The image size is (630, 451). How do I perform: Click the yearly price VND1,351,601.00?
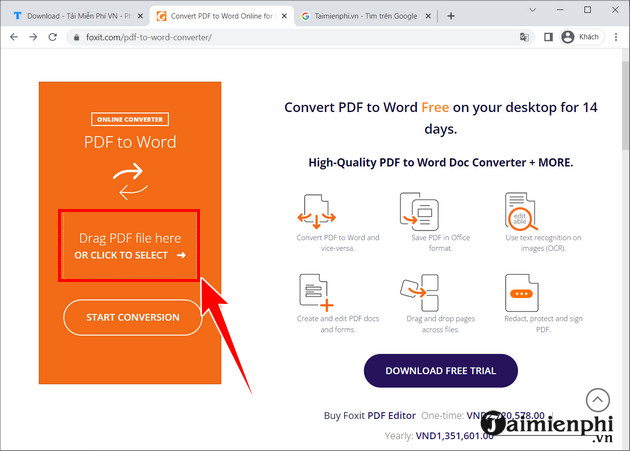point(454,436)
